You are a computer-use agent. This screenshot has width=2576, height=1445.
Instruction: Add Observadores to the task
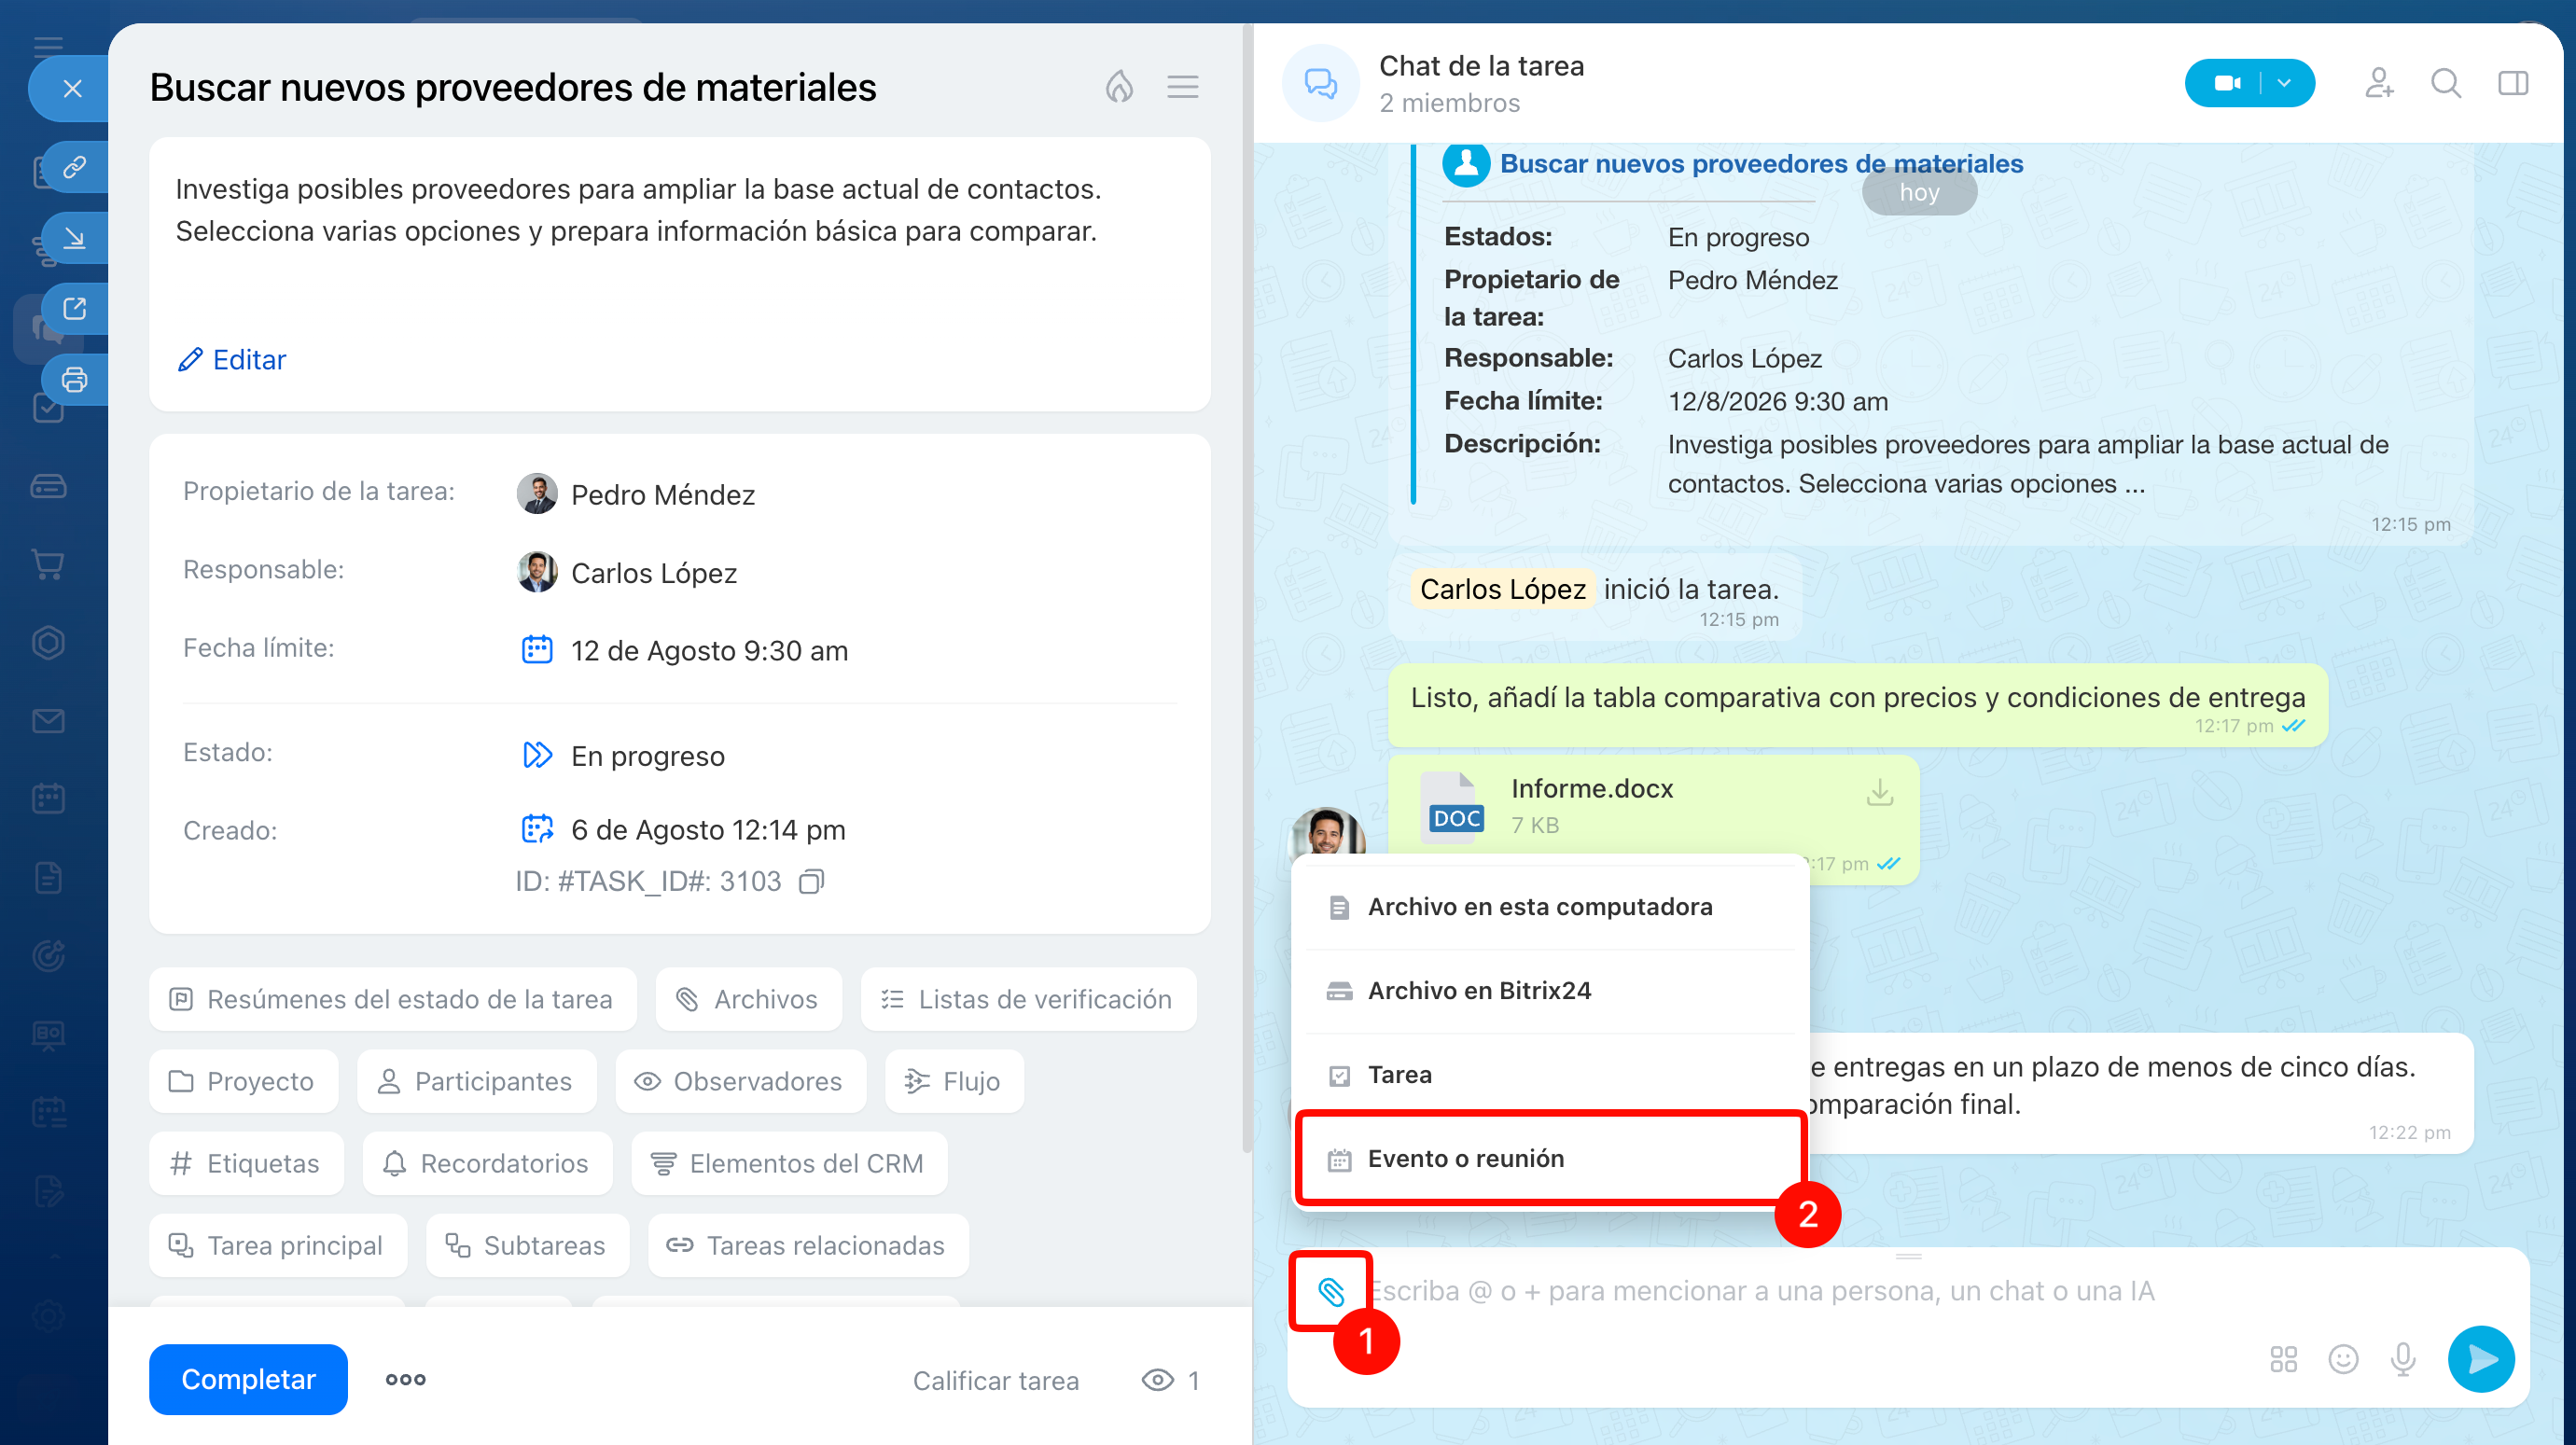point(740,1081)
